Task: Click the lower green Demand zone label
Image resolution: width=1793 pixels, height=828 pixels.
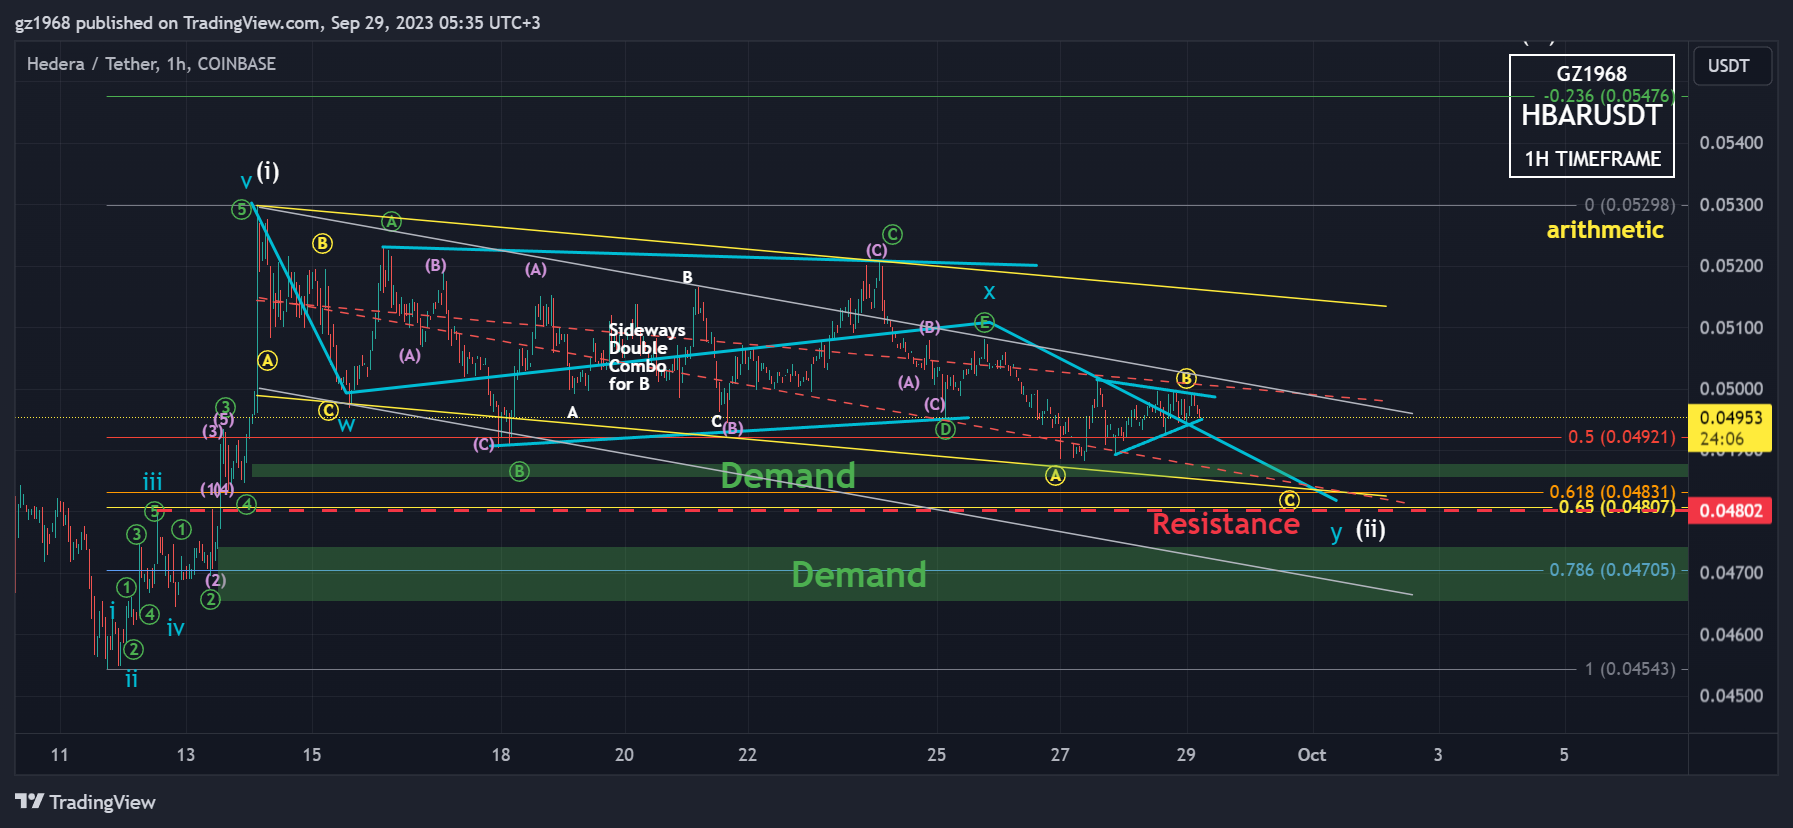Action: 859,575
